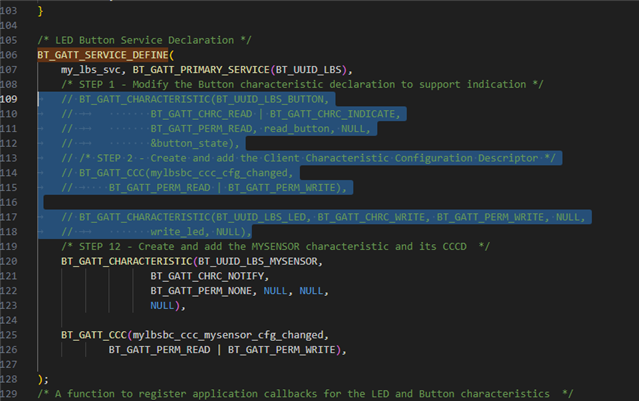Click the STEP 1 comment on line 108
The height and width of the screenshot is (401, 639).
click(x=302, y=84)
